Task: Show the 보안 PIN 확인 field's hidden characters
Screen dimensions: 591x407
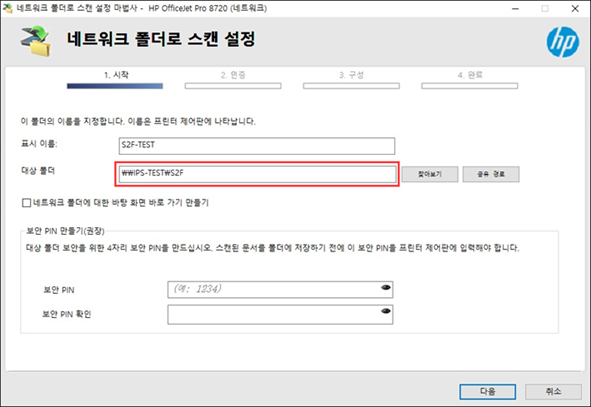Action: (385, 311)
